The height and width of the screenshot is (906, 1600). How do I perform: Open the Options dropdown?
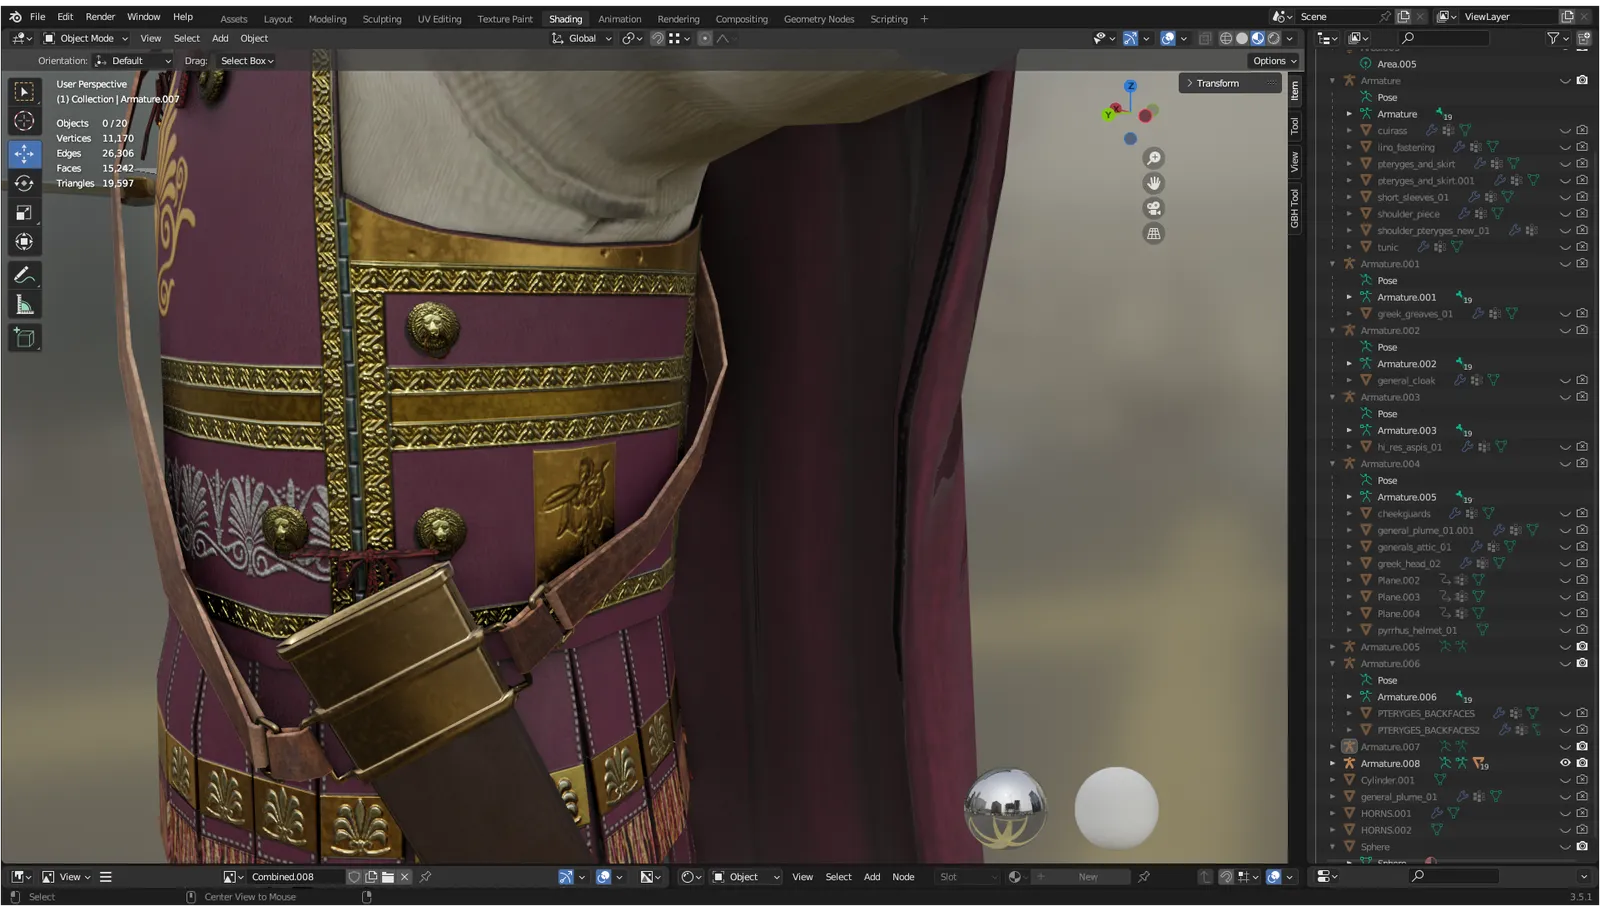(1274, 61)
